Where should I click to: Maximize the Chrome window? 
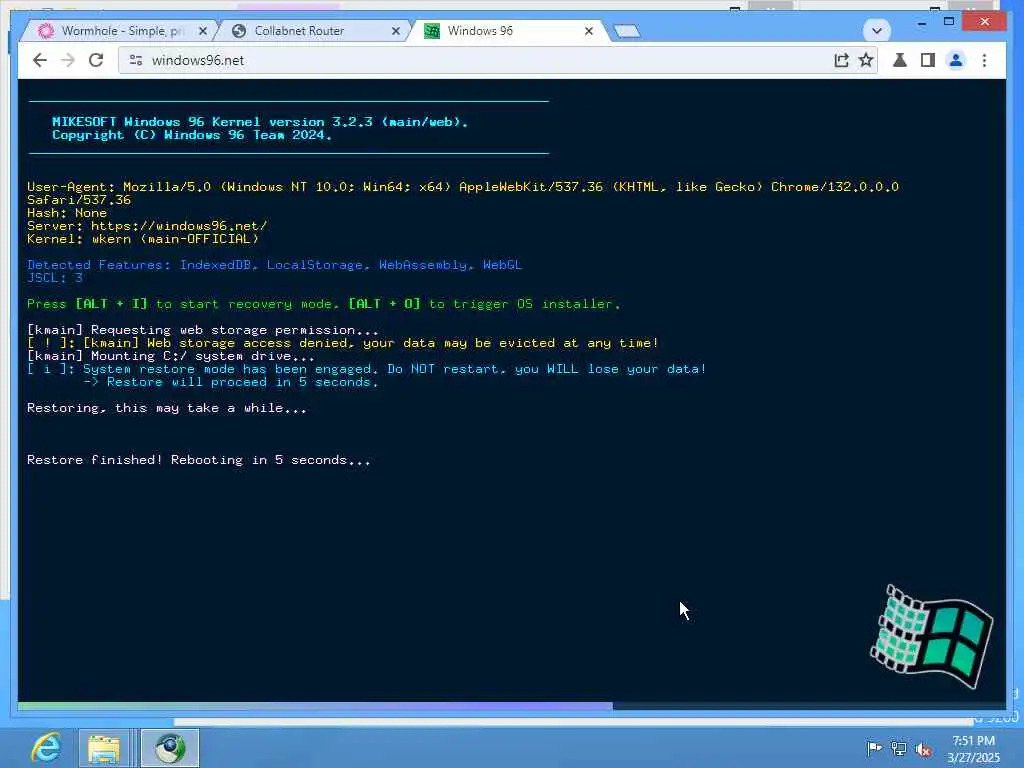(949, 22)
